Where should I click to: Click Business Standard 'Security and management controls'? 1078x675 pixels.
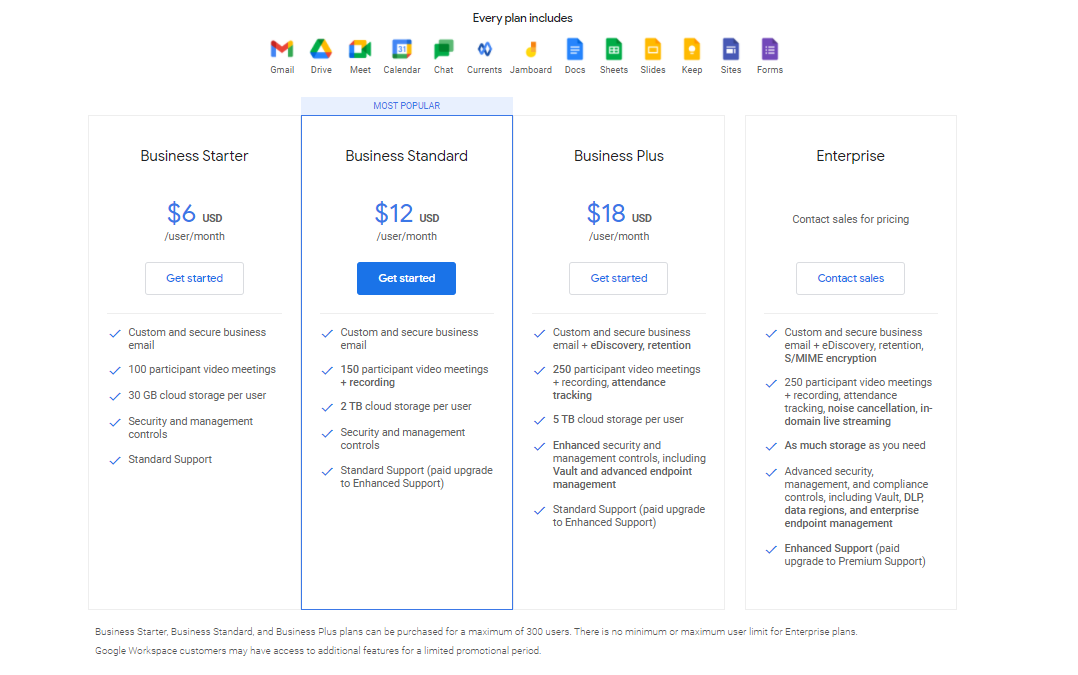click(402, 439)
